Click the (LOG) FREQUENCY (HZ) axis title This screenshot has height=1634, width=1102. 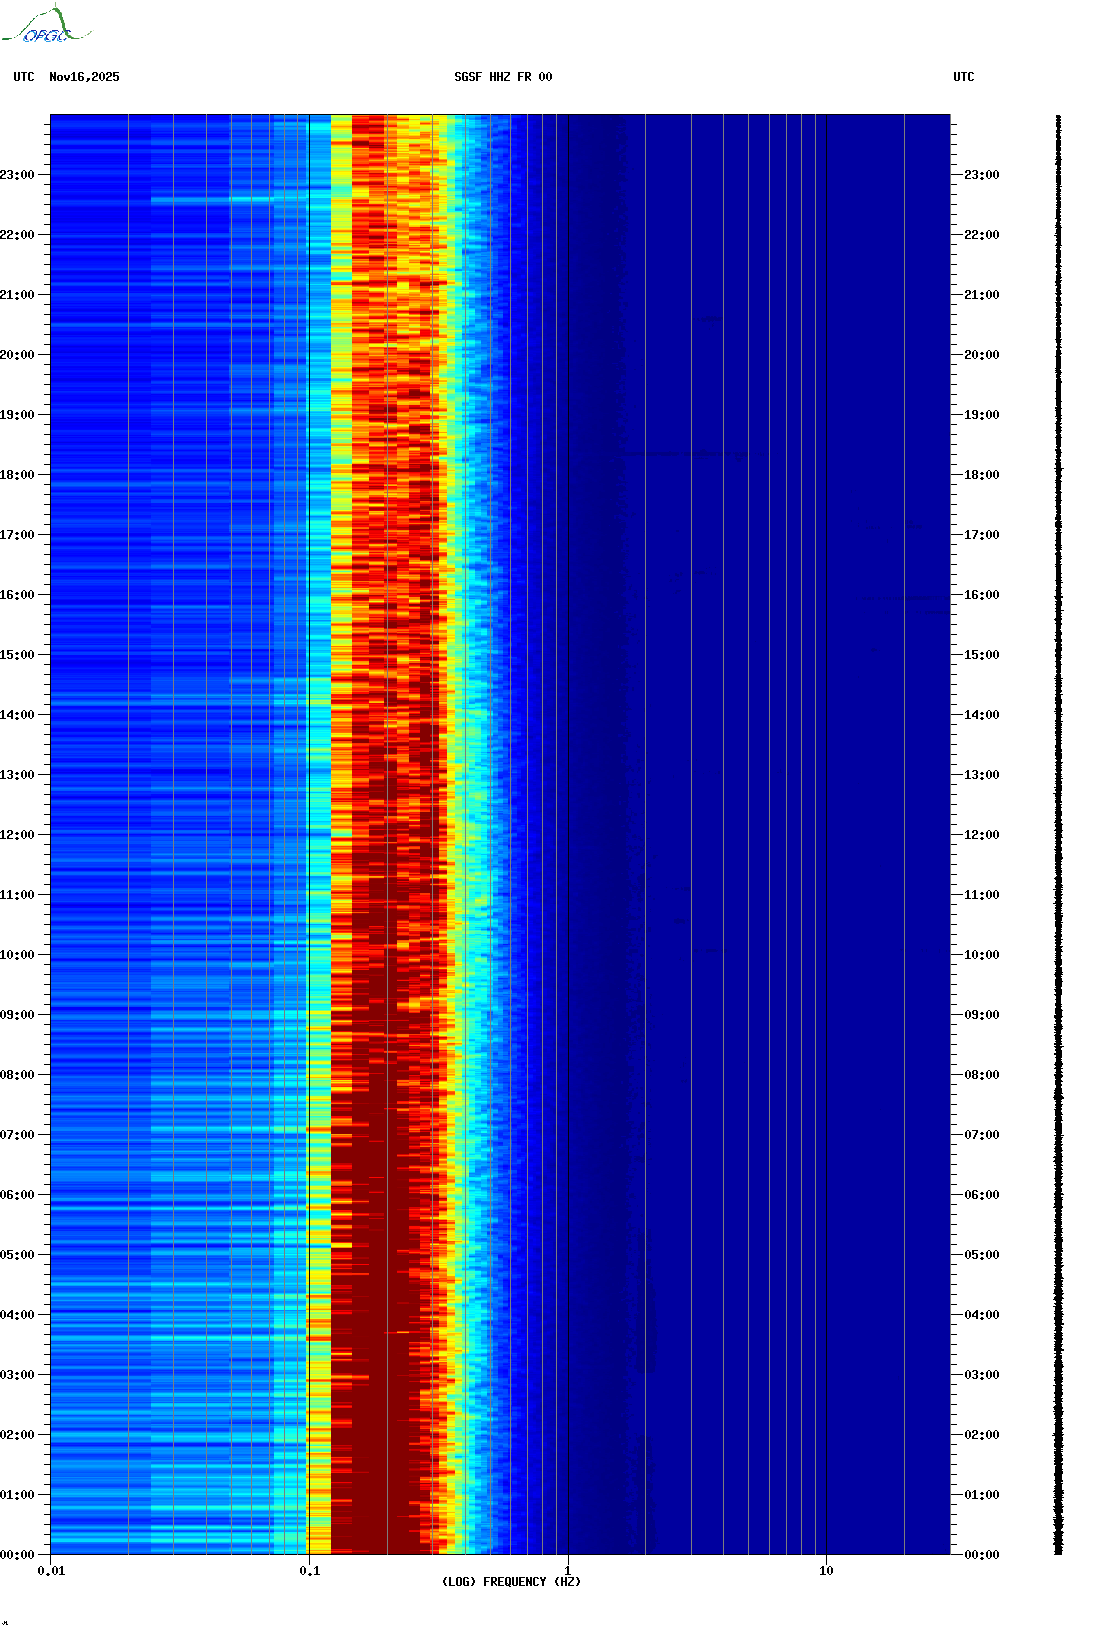pyautogui.click(x=511, y=1582)
